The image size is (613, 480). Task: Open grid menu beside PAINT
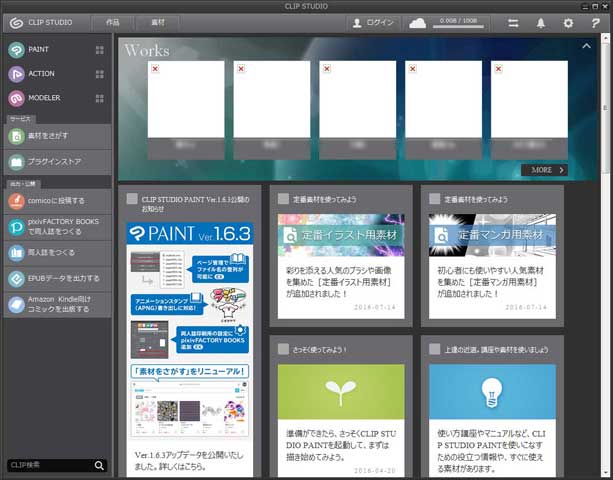99,49
